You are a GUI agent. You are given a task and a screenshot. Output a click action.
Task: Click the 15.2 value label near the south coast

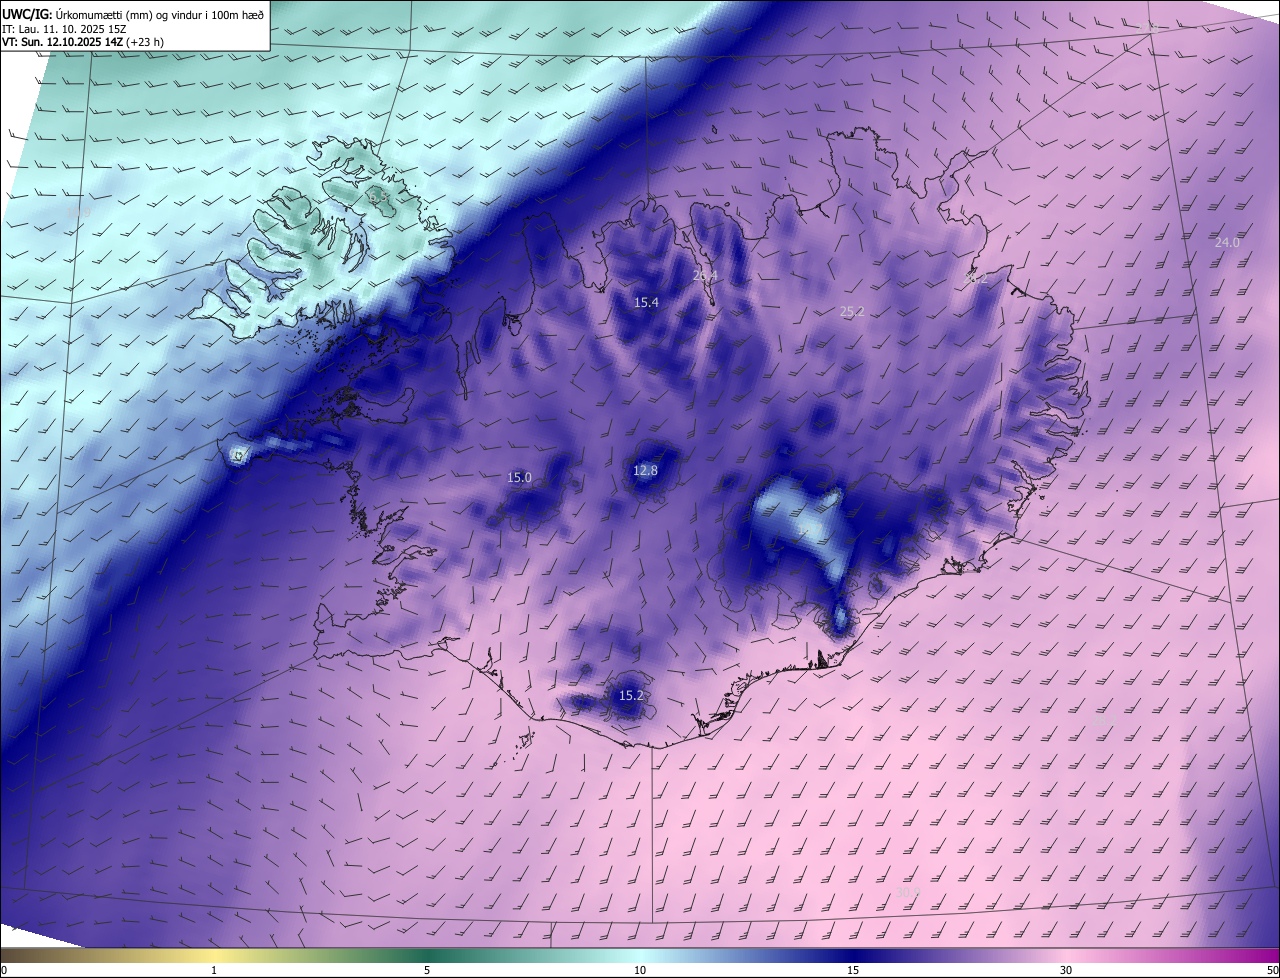[x=630, y=696]
